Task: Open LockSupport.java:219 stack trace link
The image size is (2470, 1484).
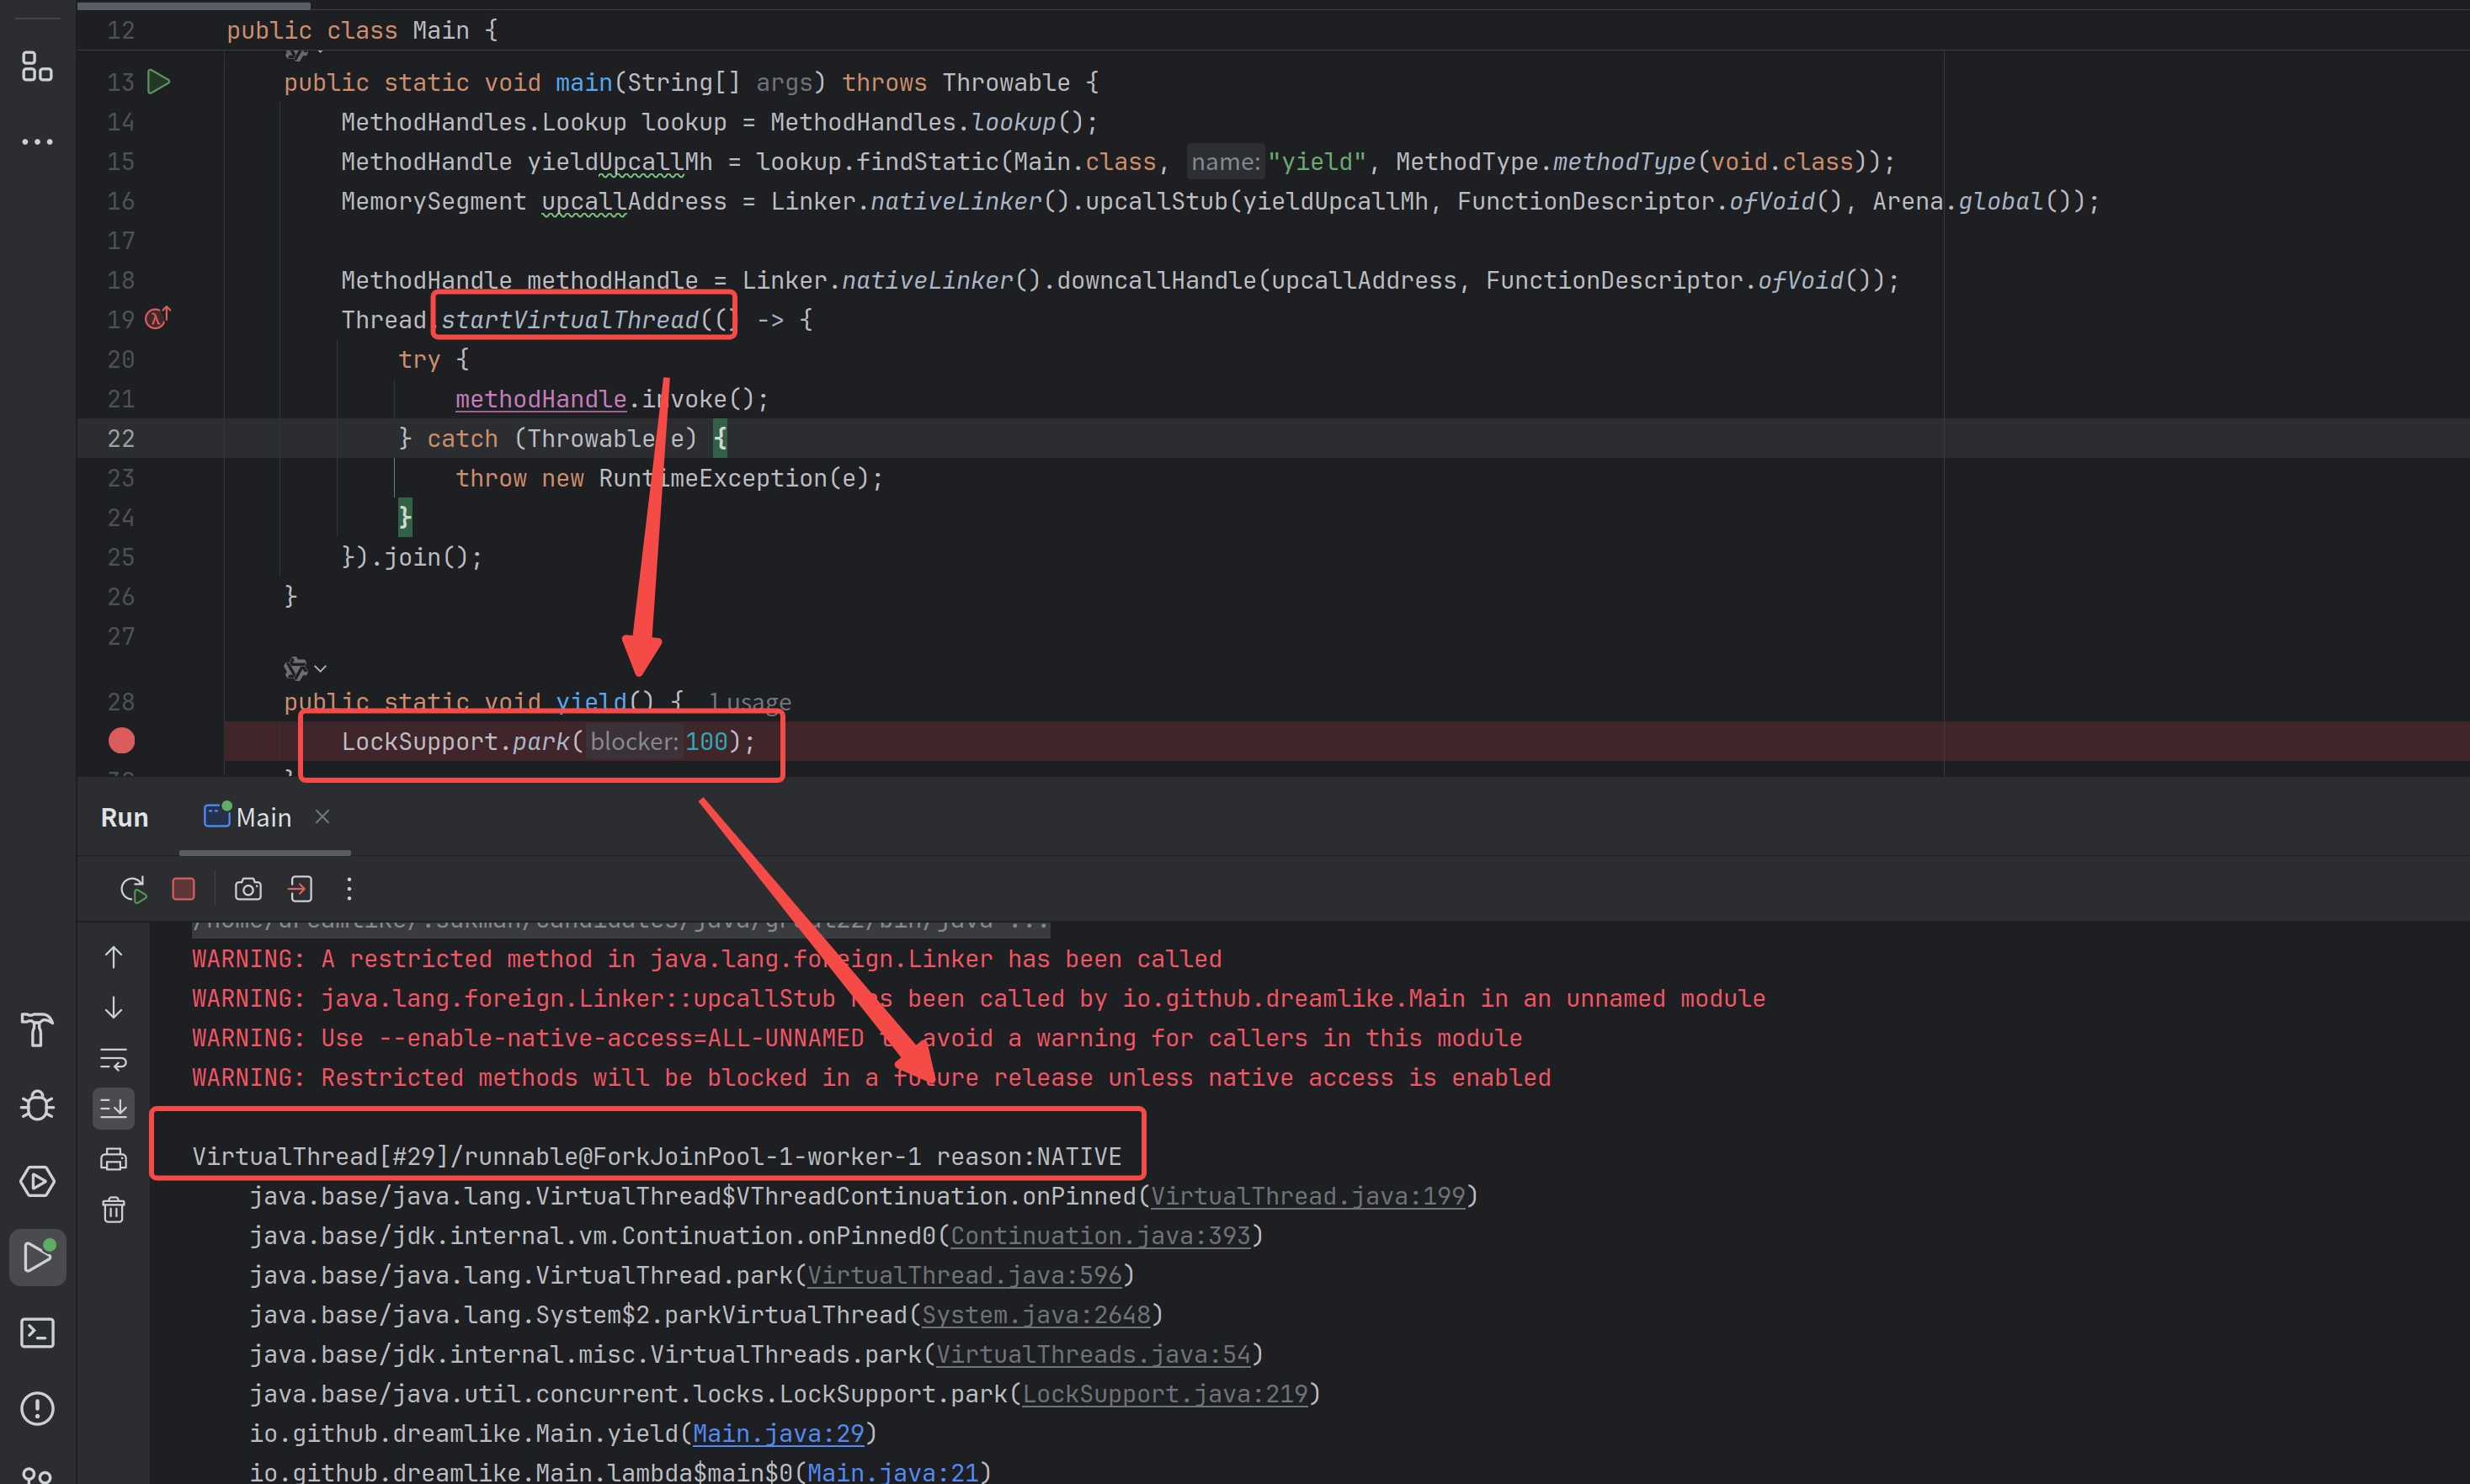Action: coord(1165,1394)
